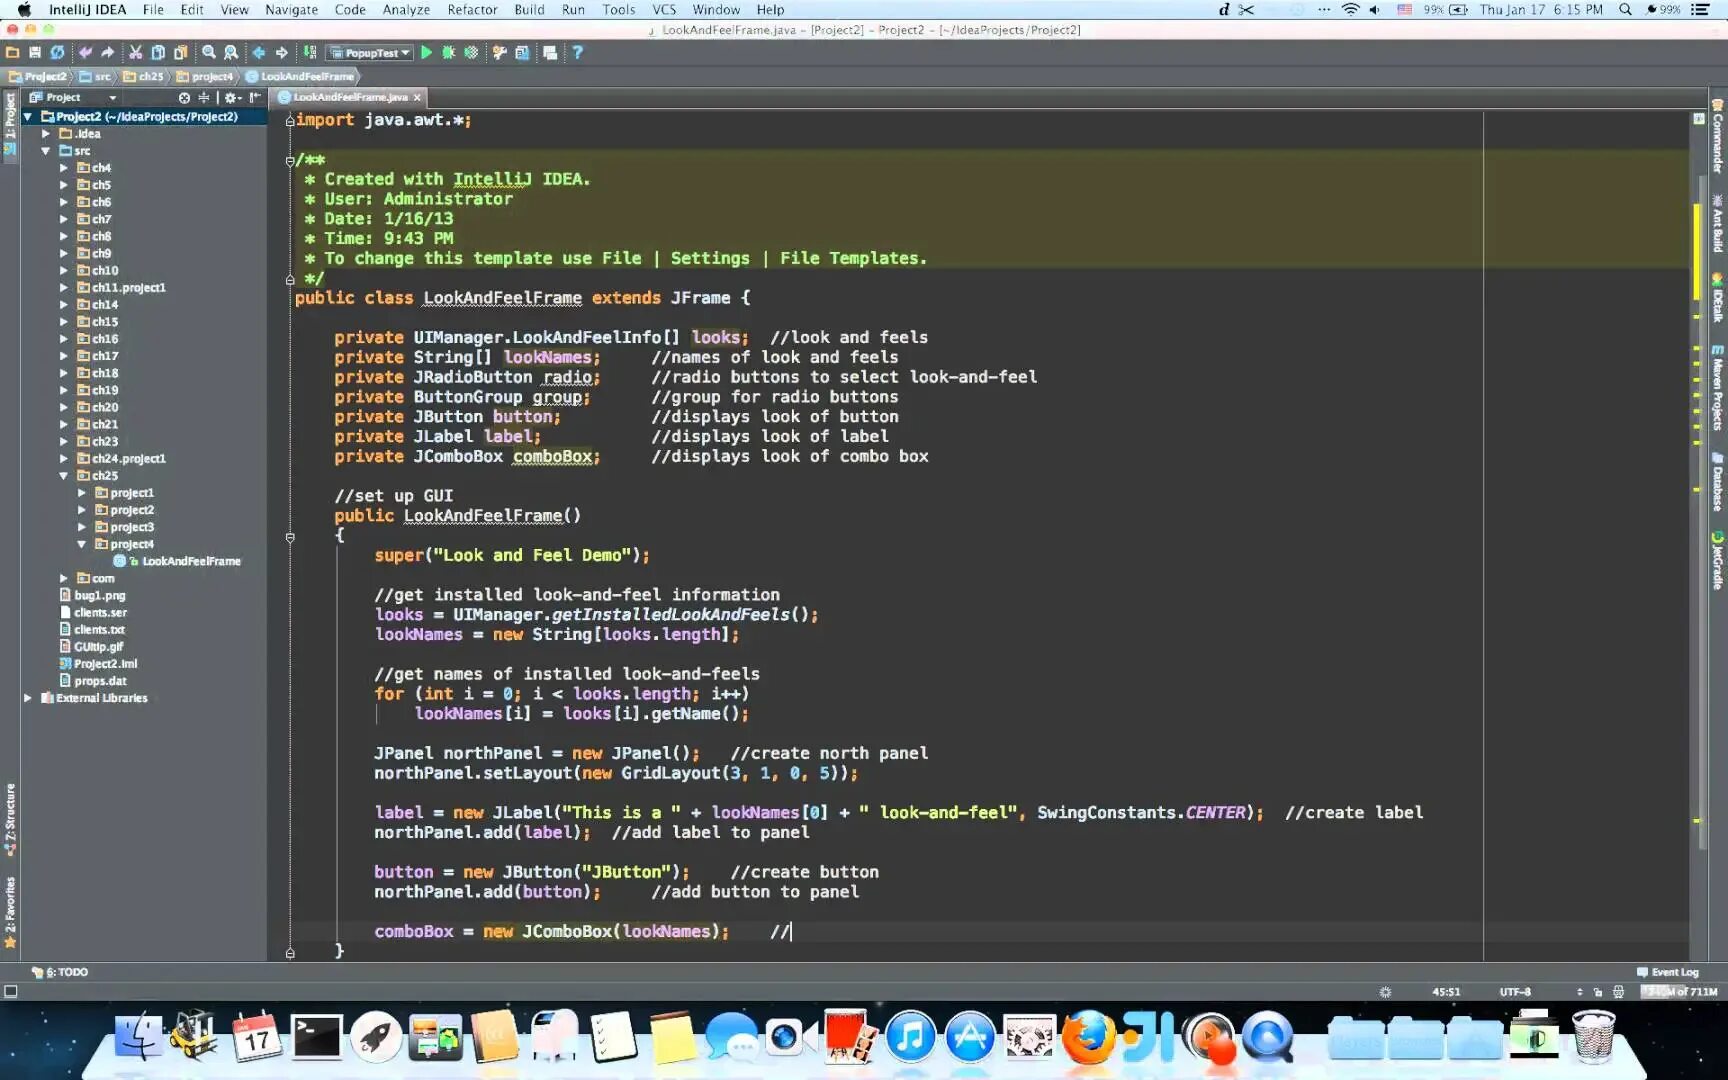The width and height of the screenshot is (1728, 1080).
Task: Navigate Forward with the right arrow icon
Action: point(281,53)
